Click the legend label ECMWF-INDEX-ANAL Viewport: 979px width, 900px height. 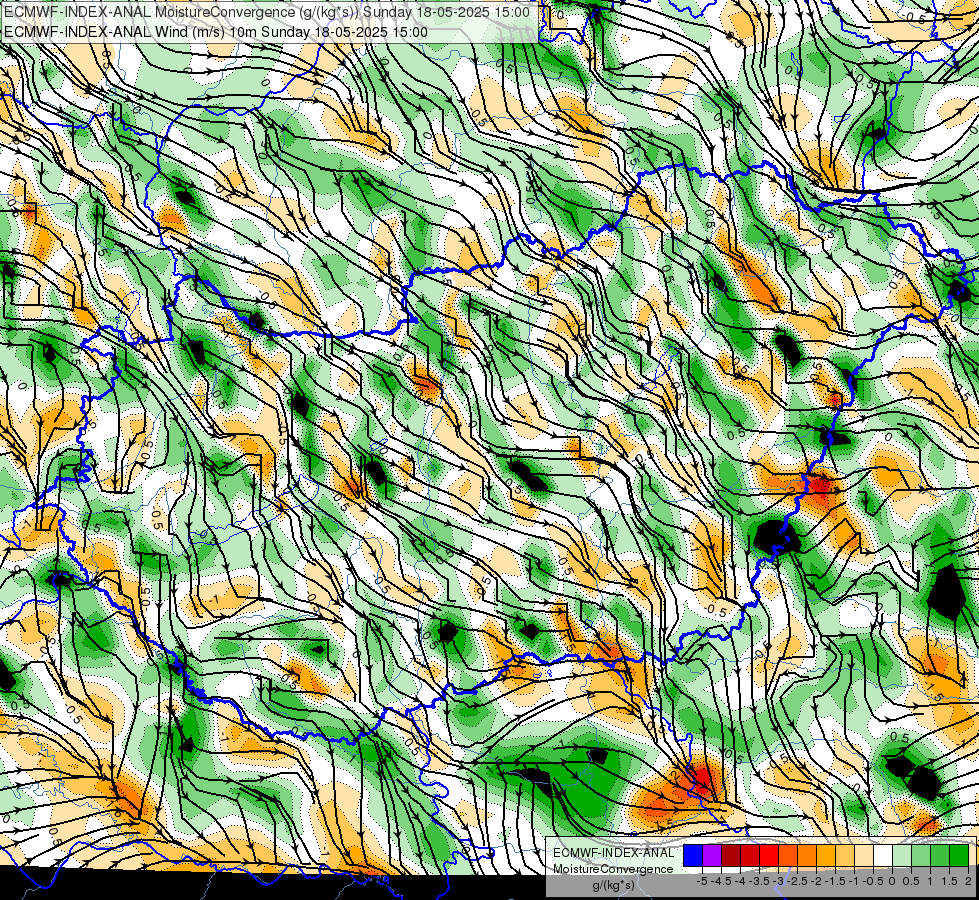(614, 853)
